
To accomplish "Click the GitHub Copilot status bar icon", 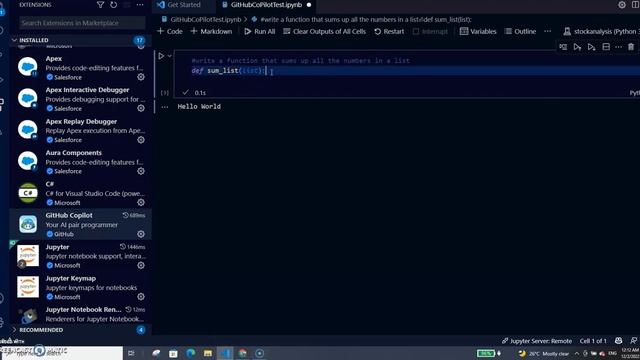I will pos(619,341).
